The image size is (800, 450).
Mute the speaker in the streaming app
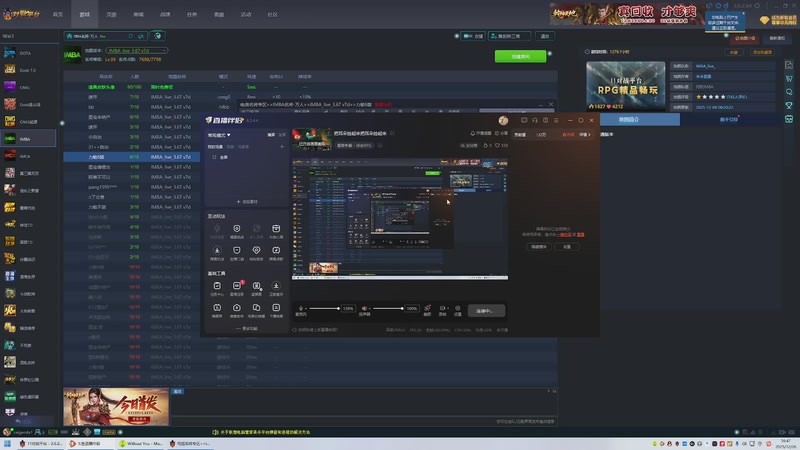(364, 308)
